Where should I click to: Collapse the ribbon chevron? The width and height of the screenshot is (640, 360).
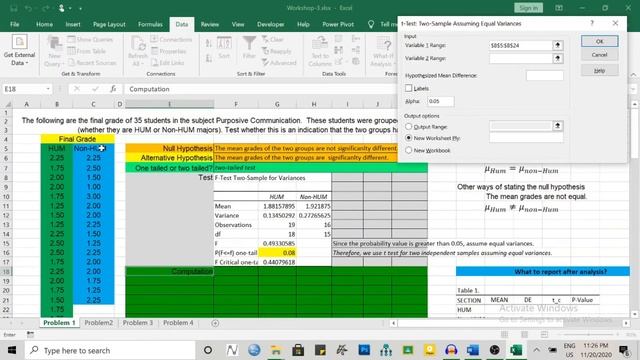[x=633, y=74]
